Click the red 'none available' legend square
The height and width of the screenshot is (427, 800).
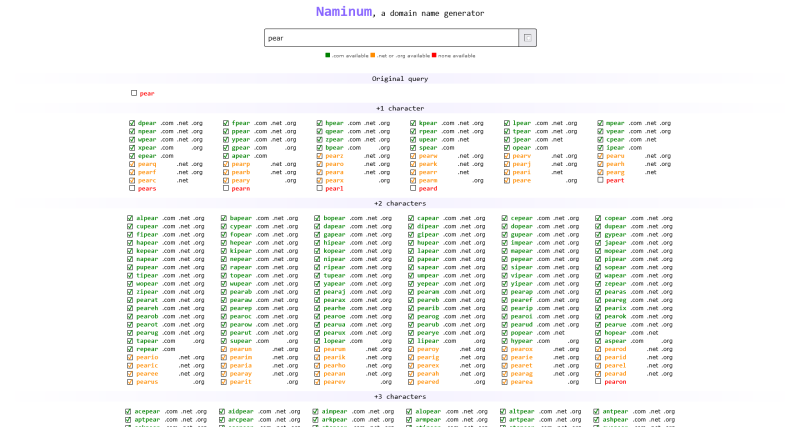coord(434,56)
